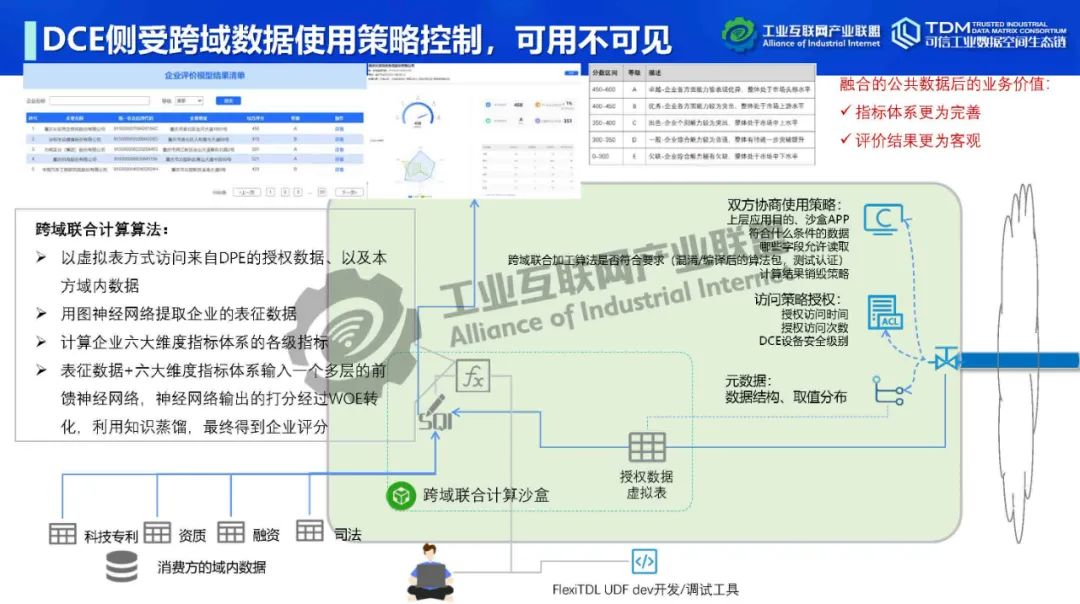Click the developer user with laptop icon
Image resolution: width=1080 pixels, height=604 pixels.
click(432, 573)
